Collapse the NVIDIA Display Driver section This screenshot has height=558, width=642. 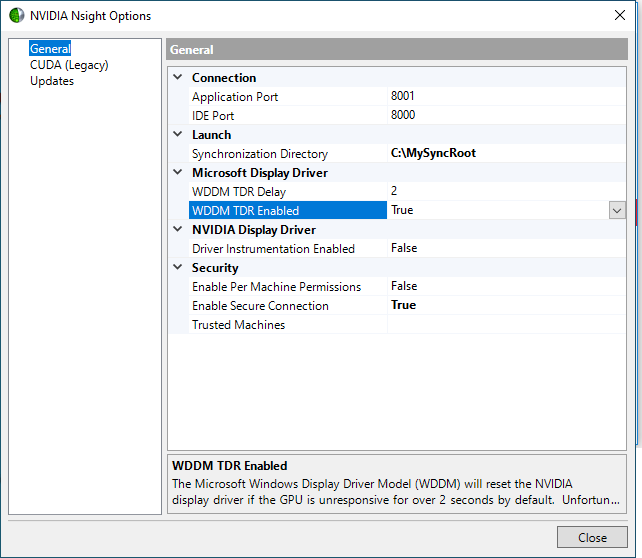pyautogui.click(x=178, y=229)
